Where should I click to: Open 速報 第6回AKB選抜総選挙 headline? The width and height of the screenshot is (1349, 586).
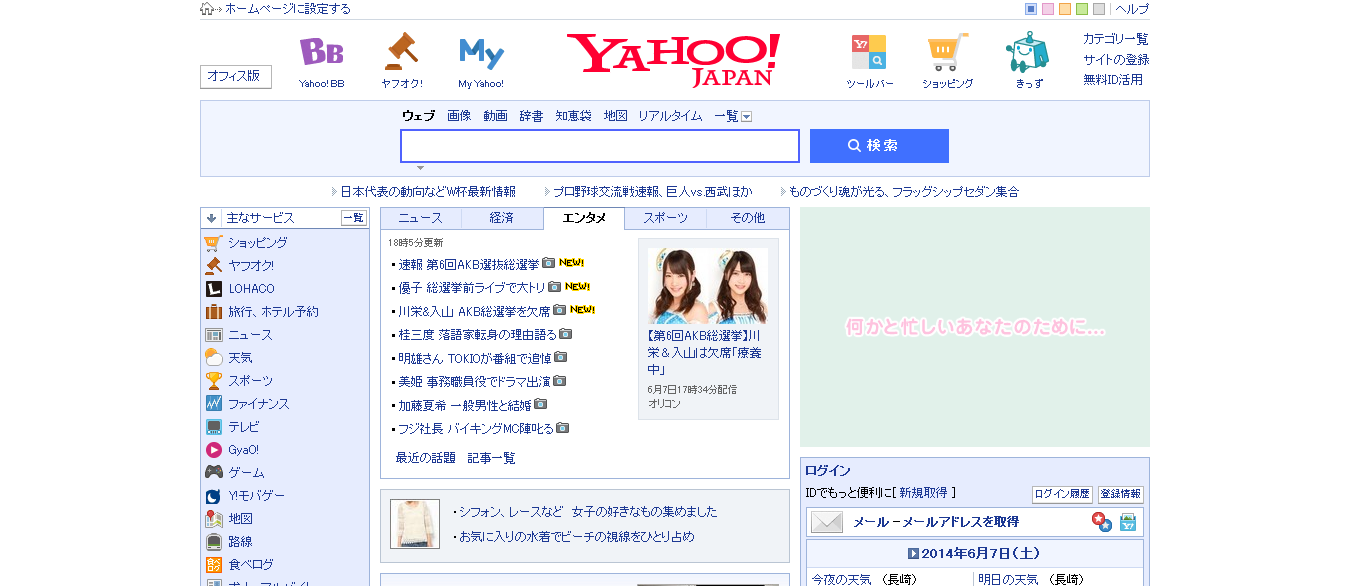[468, 264]
